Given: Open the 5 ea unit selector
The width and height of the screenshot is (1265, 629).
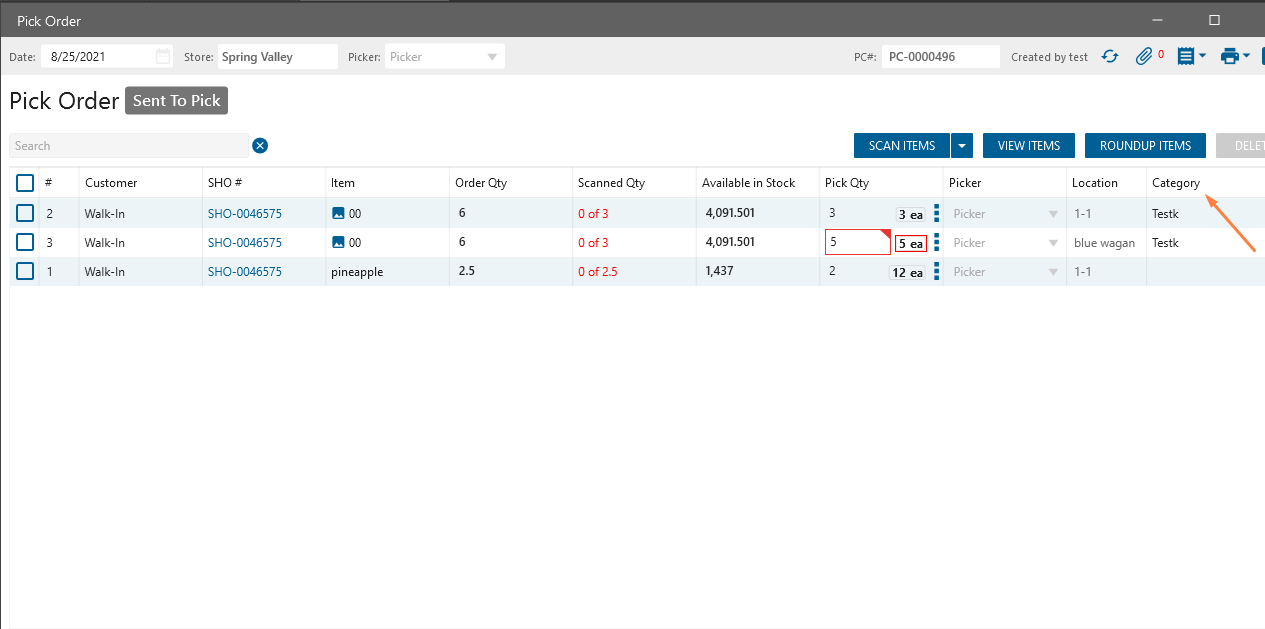Looking at the screenshot, I should (x=911, y=243).
